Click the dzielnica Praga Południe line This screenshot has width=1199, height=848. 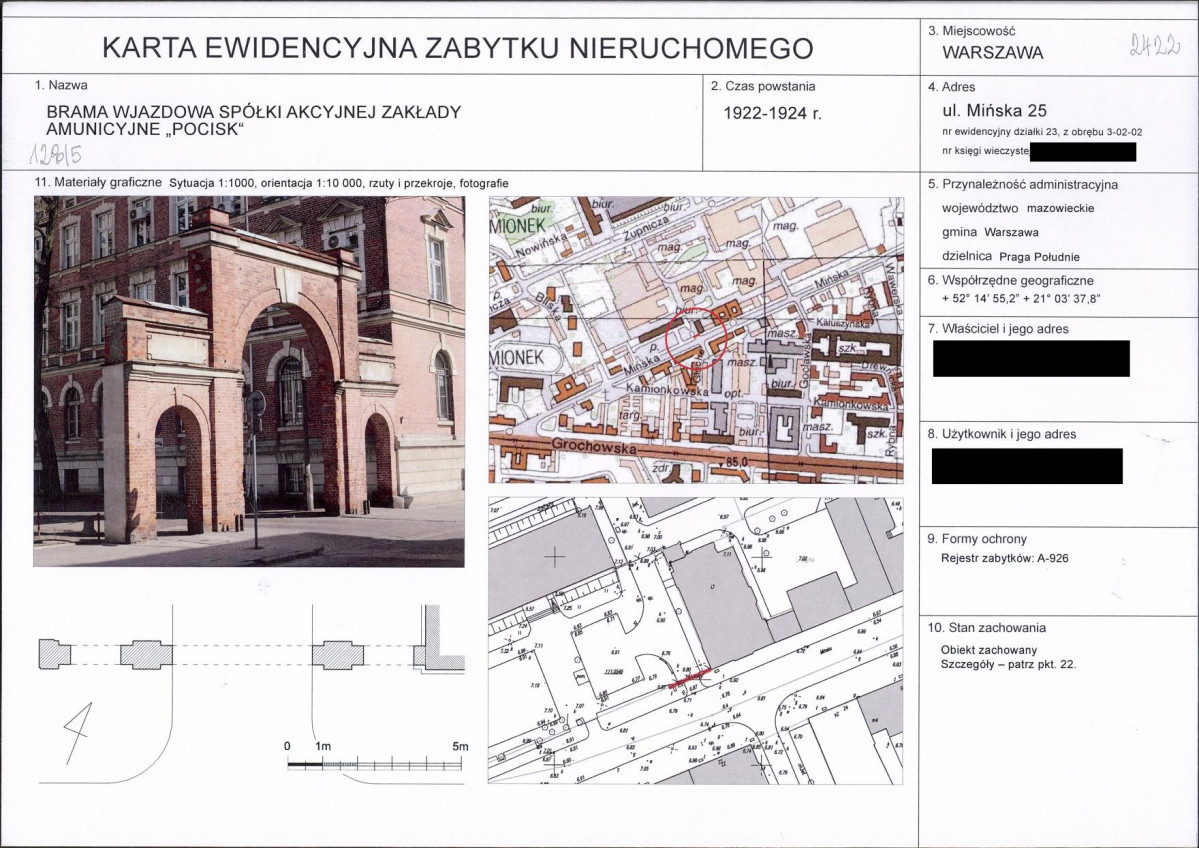point(1011,257)
